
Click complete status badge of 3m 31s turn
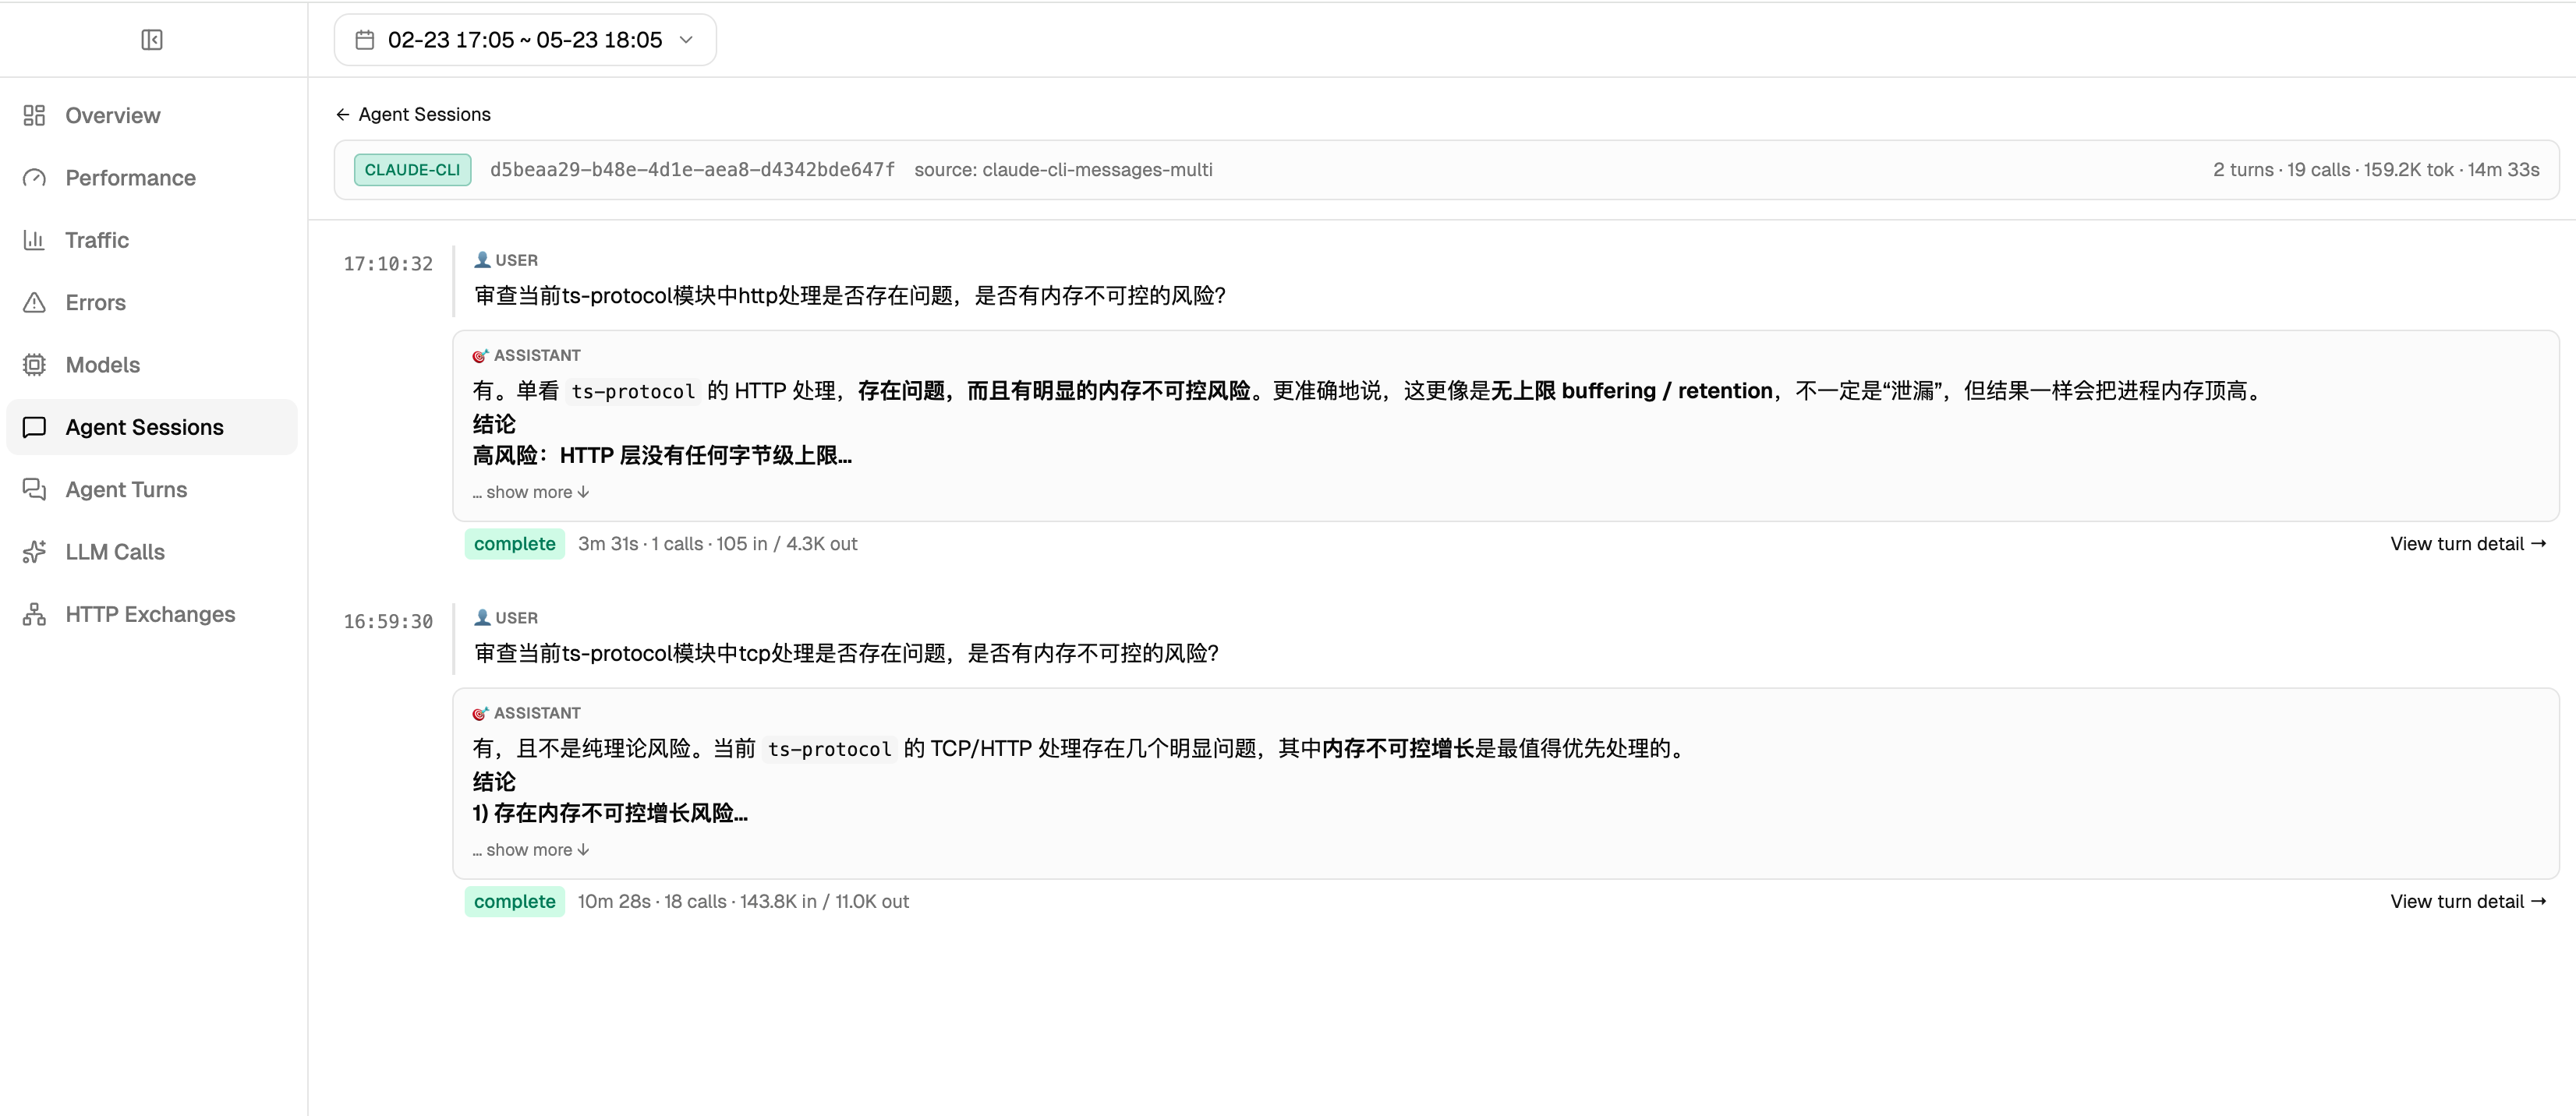(514, 544)
